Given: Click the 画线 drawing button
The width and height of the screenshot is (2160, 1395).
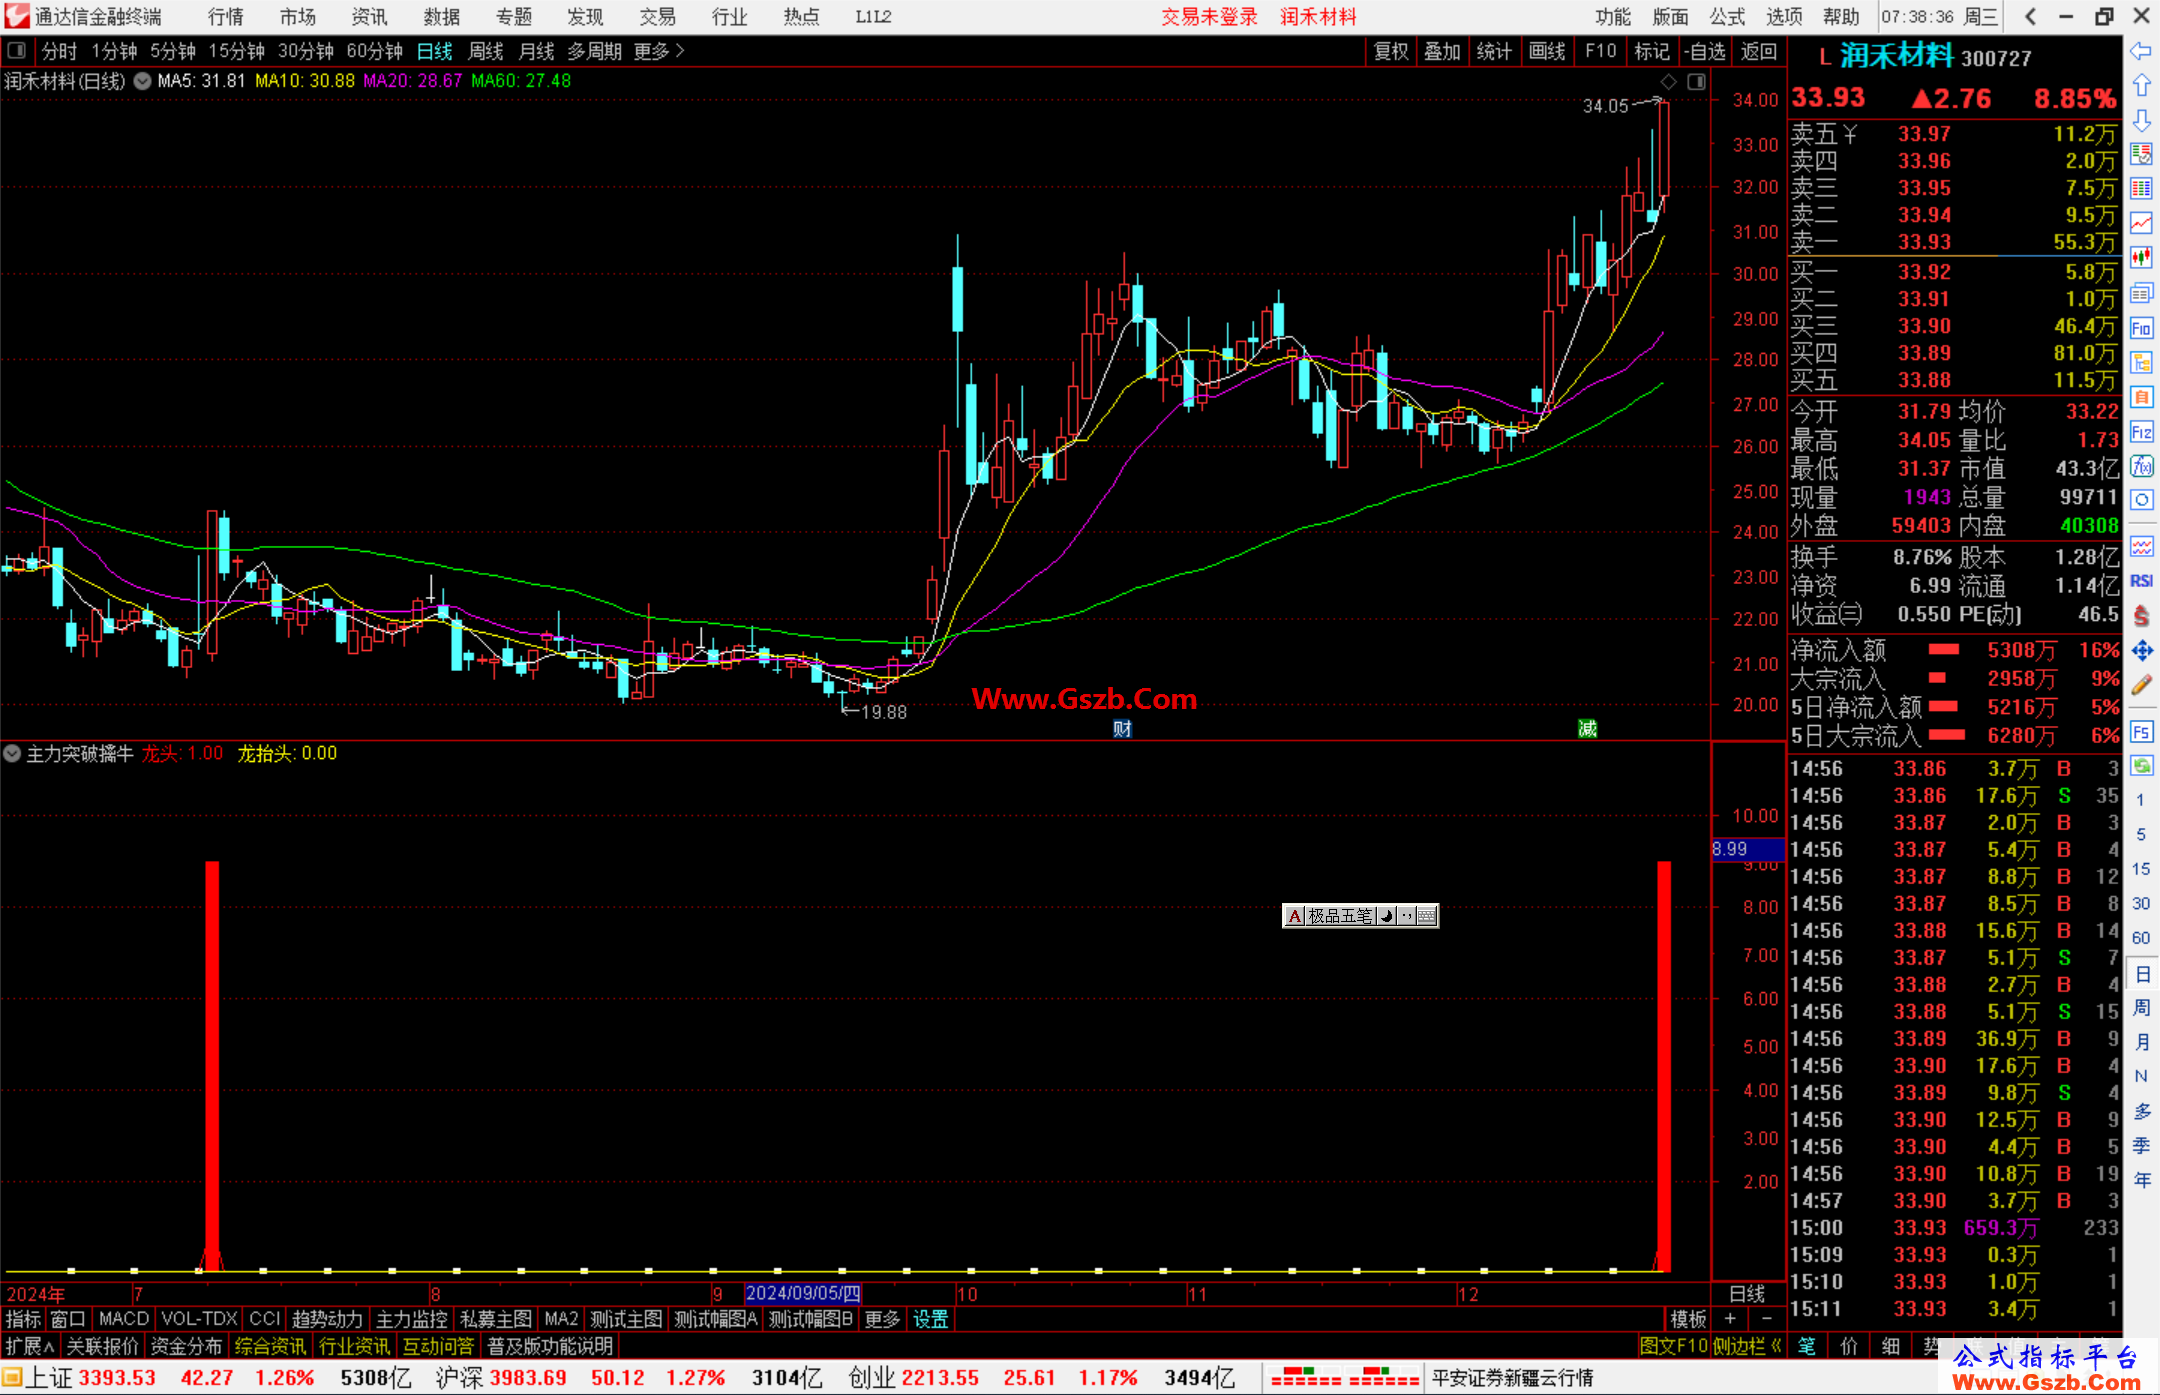Looking at the screenshot, I should click(1547, 51).
